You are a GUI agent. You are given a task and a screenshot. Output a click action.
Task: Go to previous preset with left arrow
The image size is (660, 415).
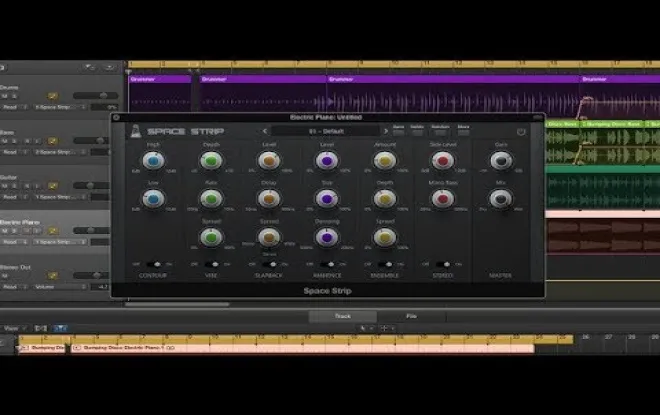(x=264, y=131)
